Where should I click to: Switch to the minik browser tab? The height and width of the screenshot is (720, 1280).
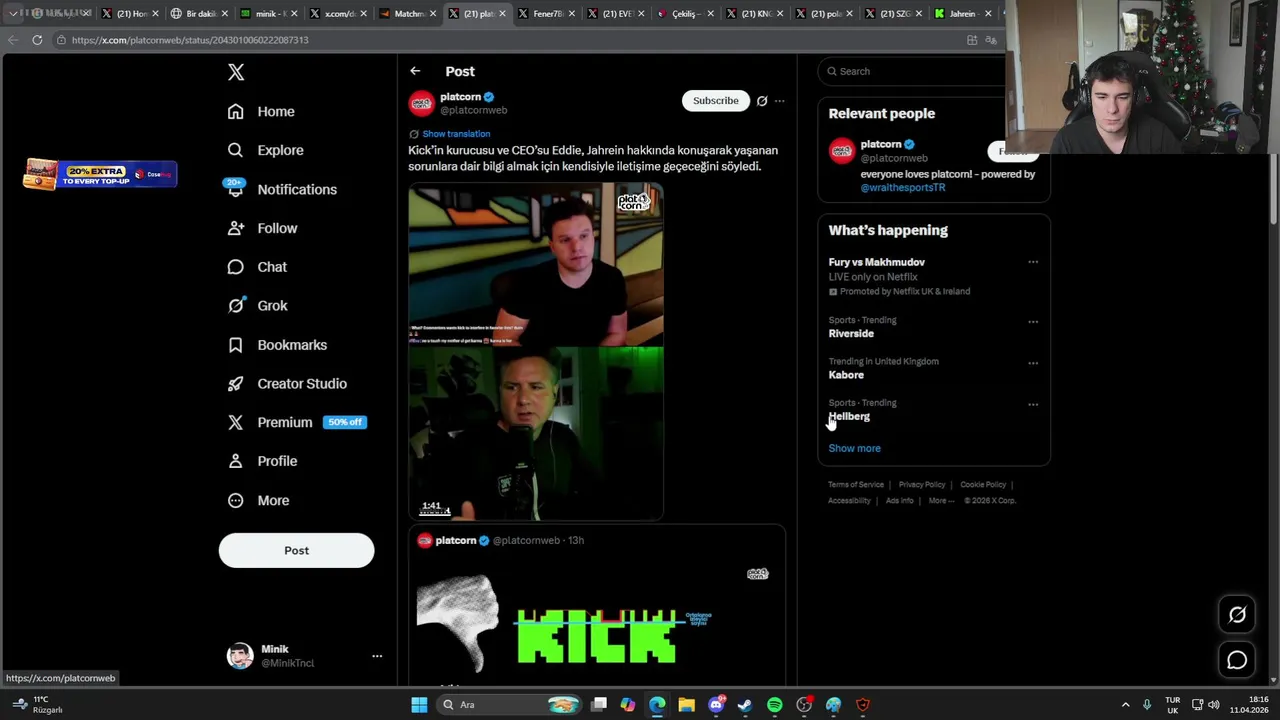coord(267,14)
